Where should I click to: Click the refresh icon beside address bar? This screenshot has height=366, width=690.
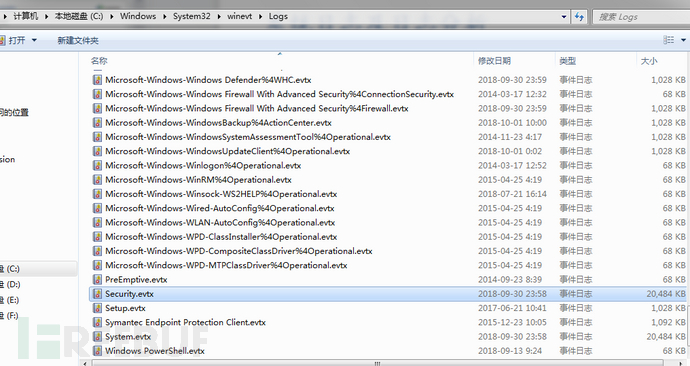point(579,17)
